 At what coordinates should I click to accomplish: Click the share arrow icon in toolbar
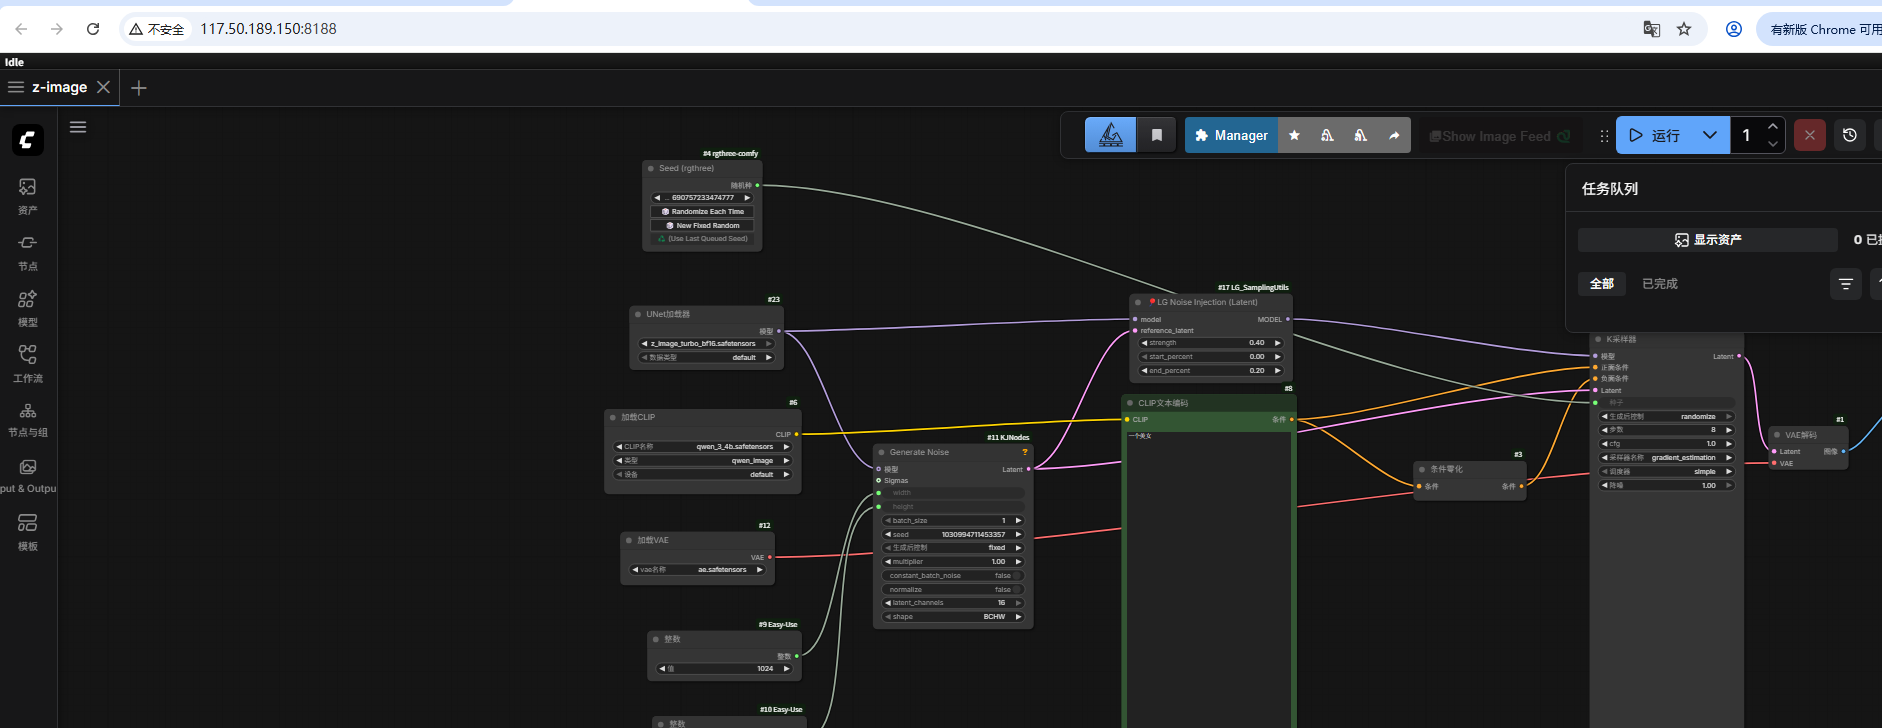1394,135
